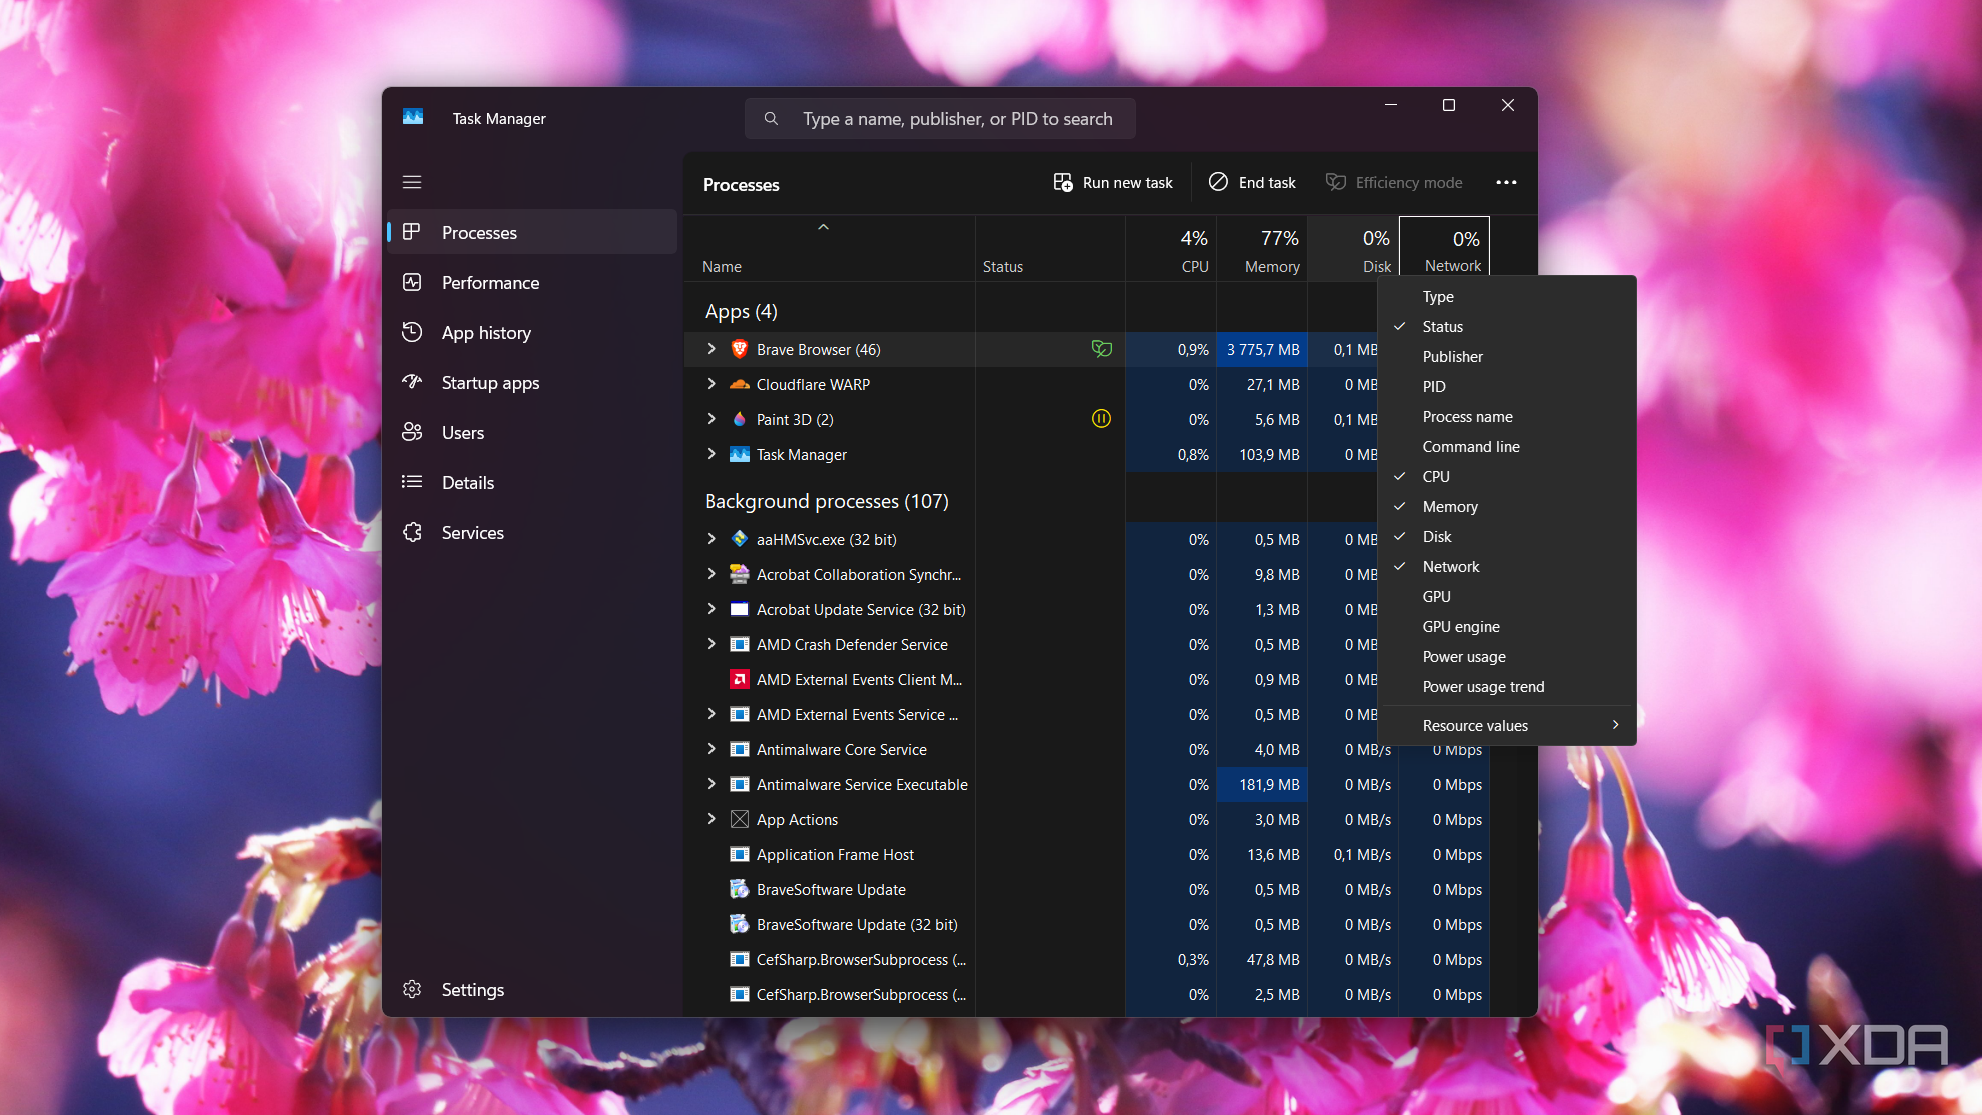The height and width of the screenshot is (1115, 1982).
Task: Open Startup apps gauge icon
Action: coord(411,382)
